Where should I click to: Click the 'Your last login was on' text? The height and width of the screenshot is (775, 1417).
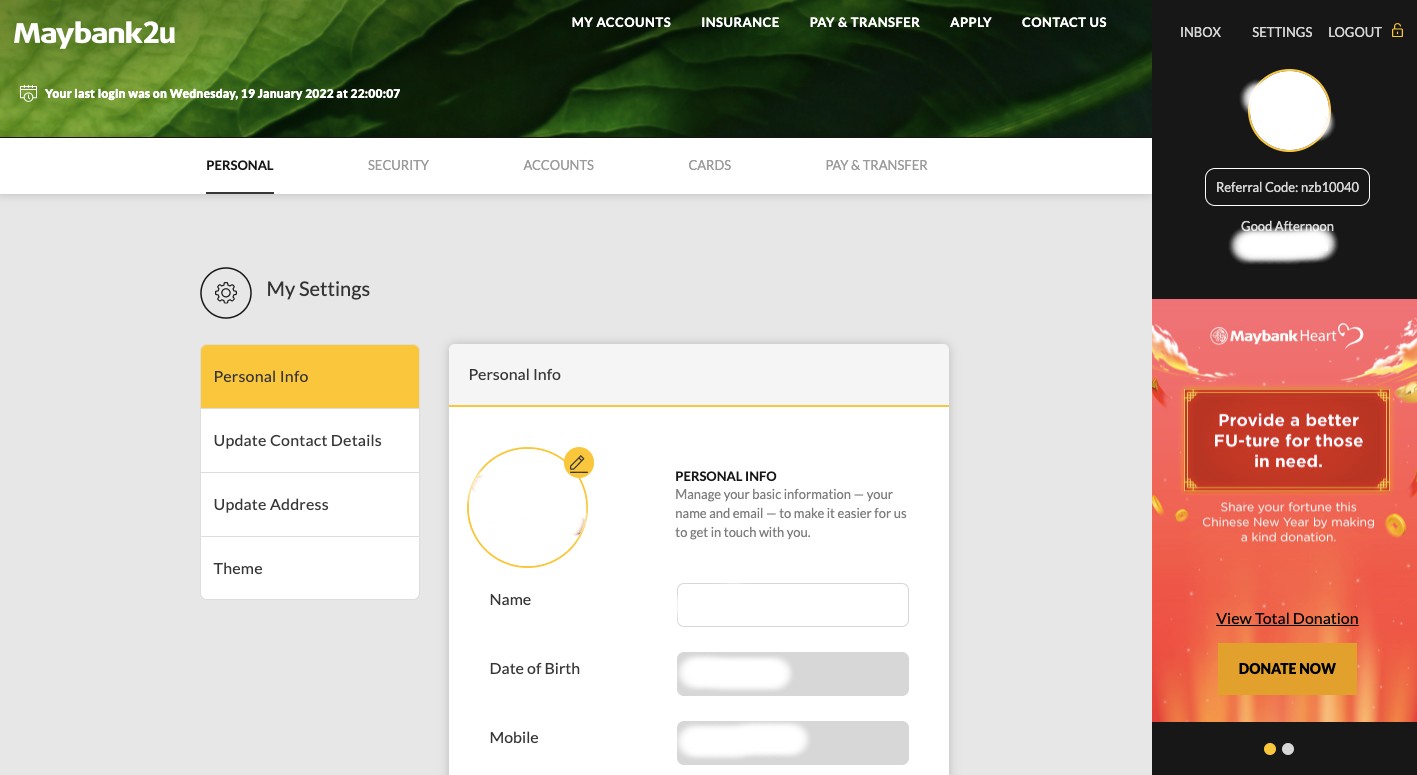[x=222, y=93]
